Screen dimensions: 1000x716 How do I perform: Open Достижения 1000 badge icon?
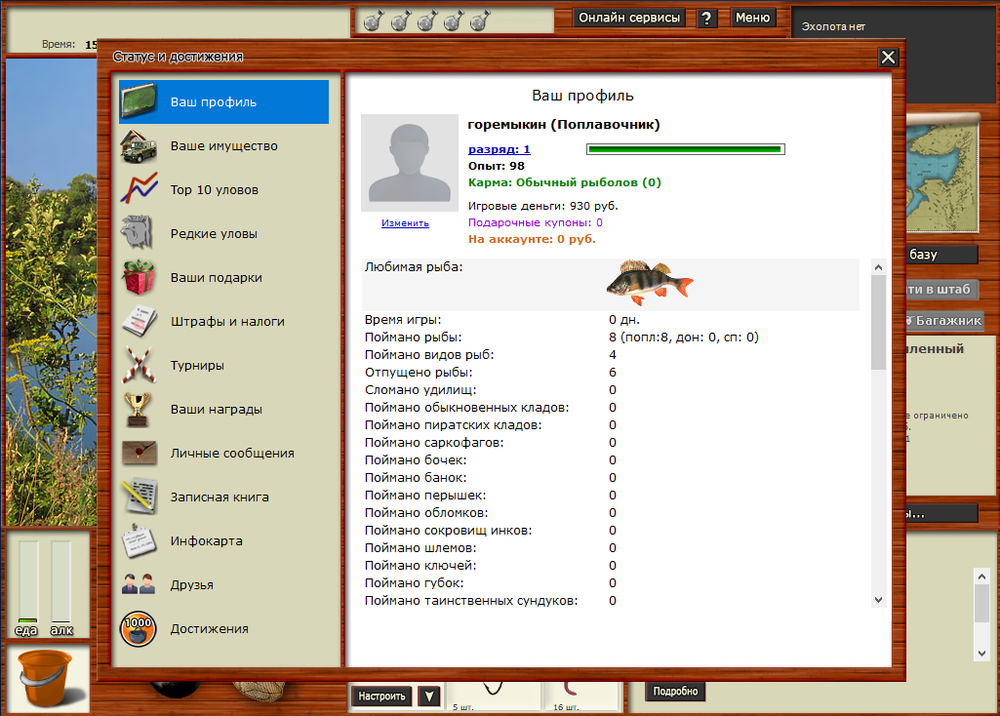[x=139, y=629]
